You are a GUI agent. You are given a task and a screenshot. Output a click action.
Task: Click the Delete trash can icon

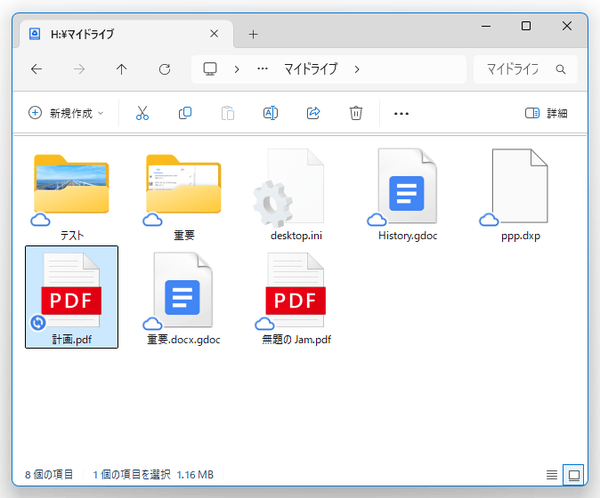(x=356, y=113)
